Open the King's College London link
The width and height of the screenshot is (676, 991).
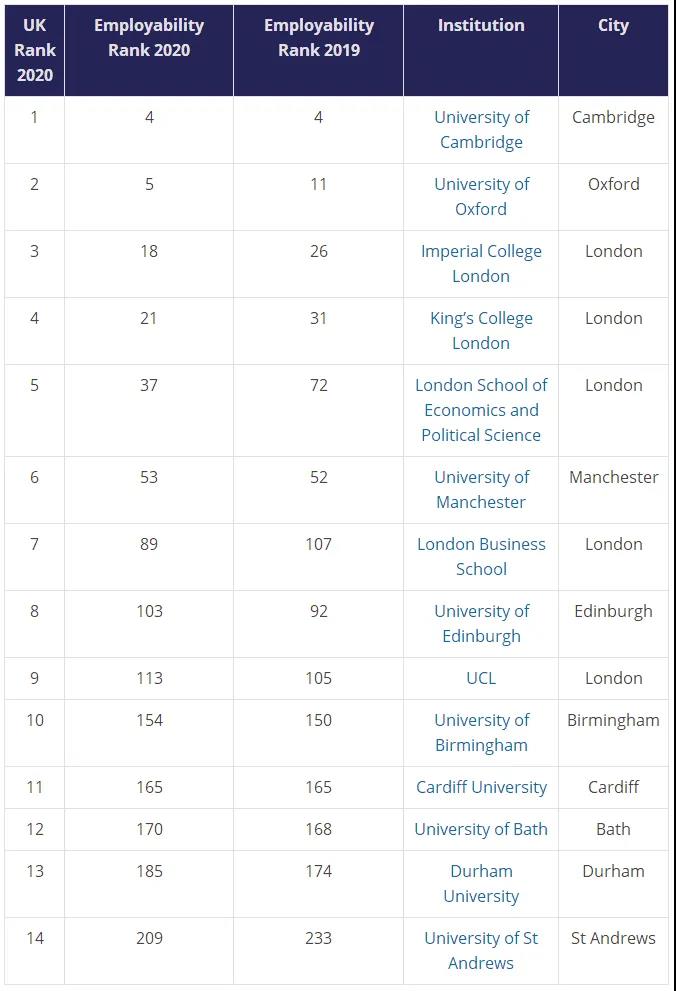481,331
